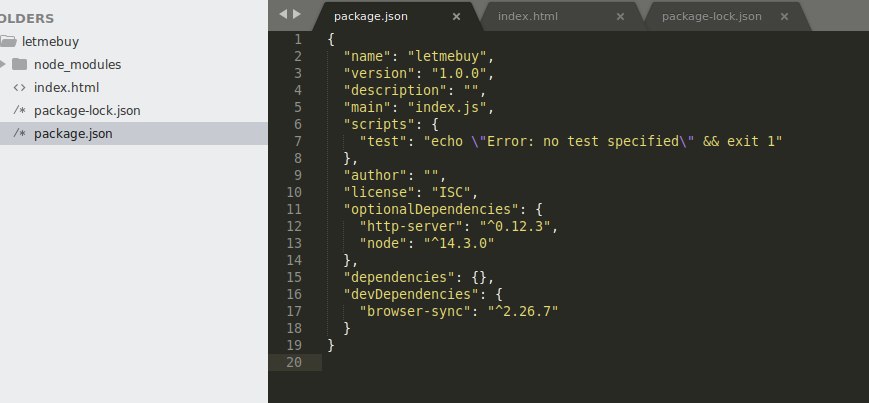
Task: Click the "scripts" key text
Action: pyautogui.click(x=380, y=124)
